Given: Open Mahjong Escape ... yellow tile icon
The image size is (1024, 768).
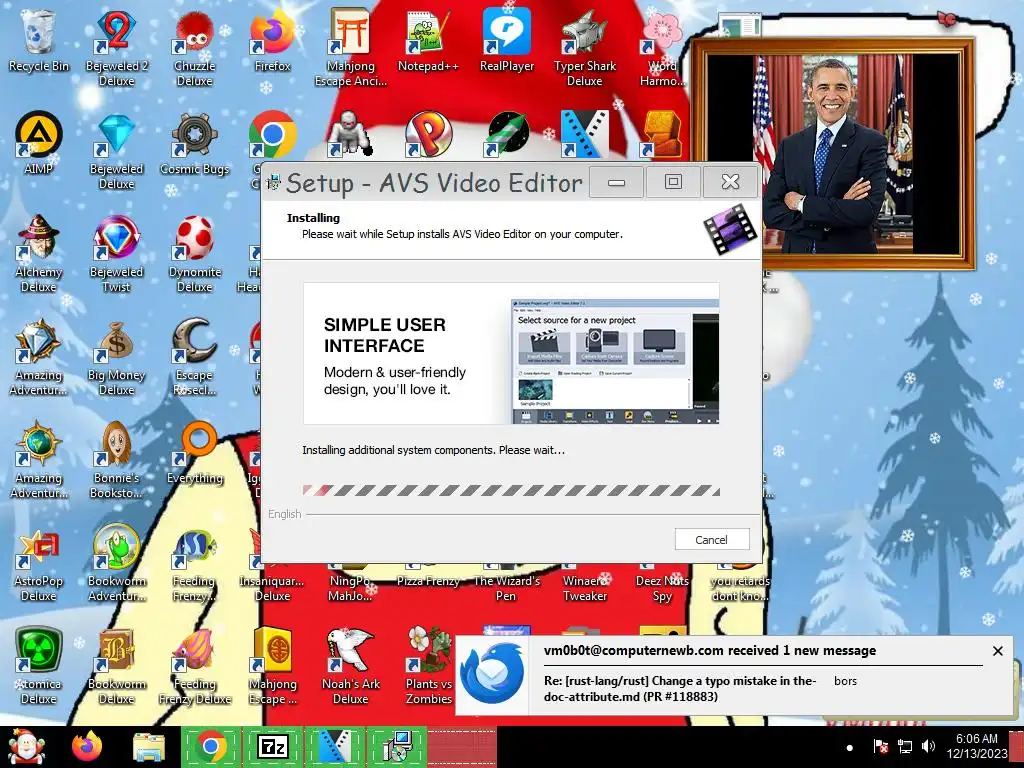Looking at the screenshot, I should pos(272,666).
